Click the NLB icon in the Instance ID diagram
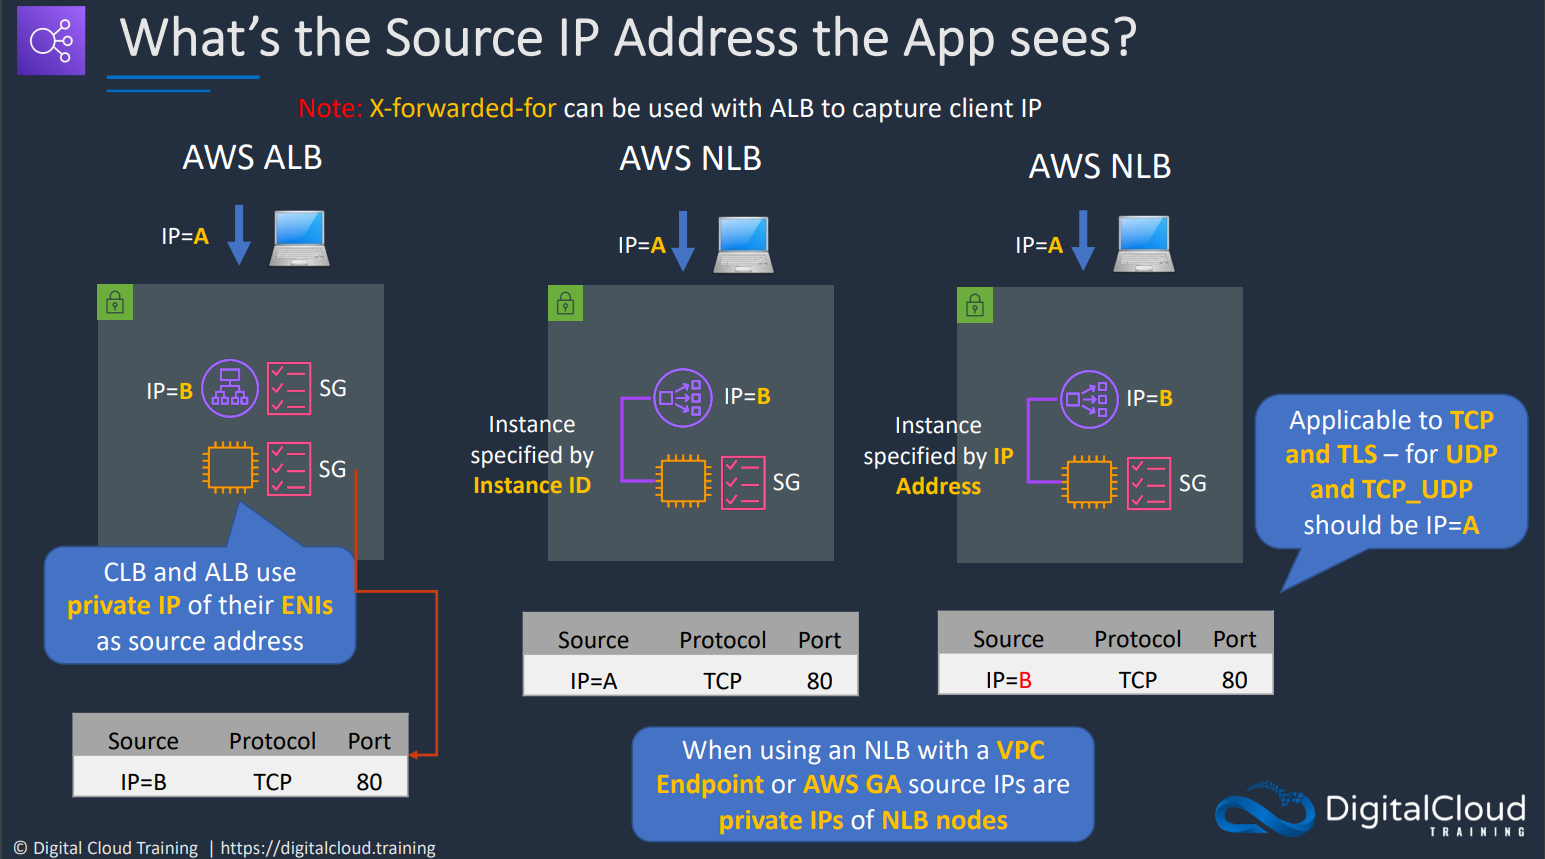1545x859 pixels. click(x=683, y=398)
